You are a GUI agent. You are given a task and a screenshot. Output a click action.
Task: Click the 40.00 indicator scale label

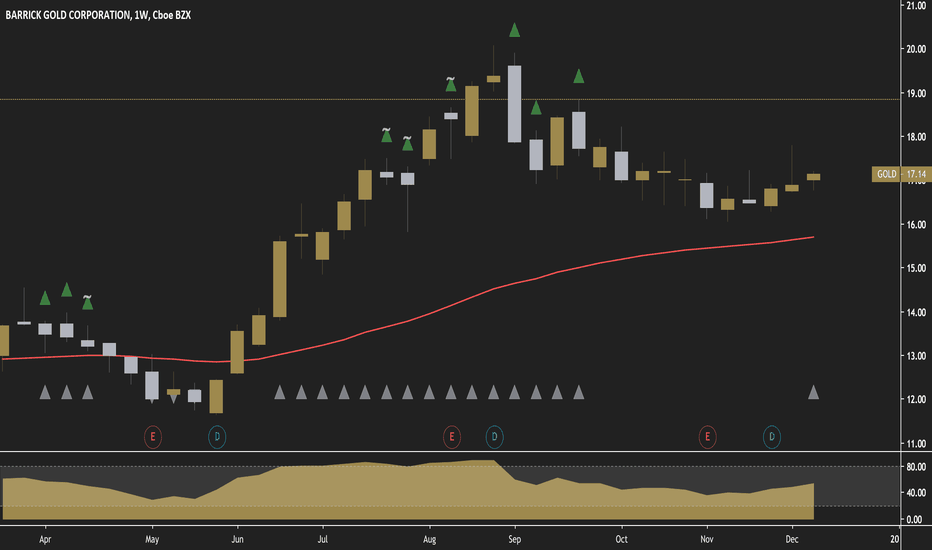[916, 493]
